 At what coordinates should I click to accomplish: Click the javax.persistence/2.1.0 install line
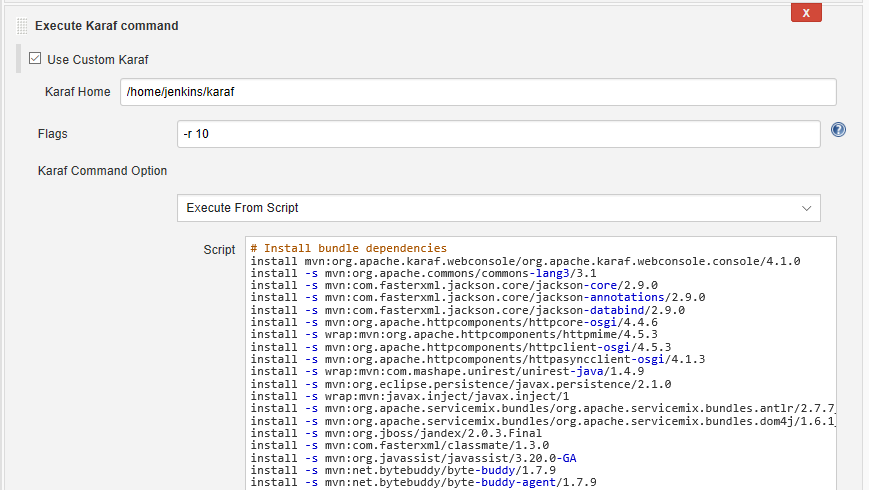click(461, 384)
